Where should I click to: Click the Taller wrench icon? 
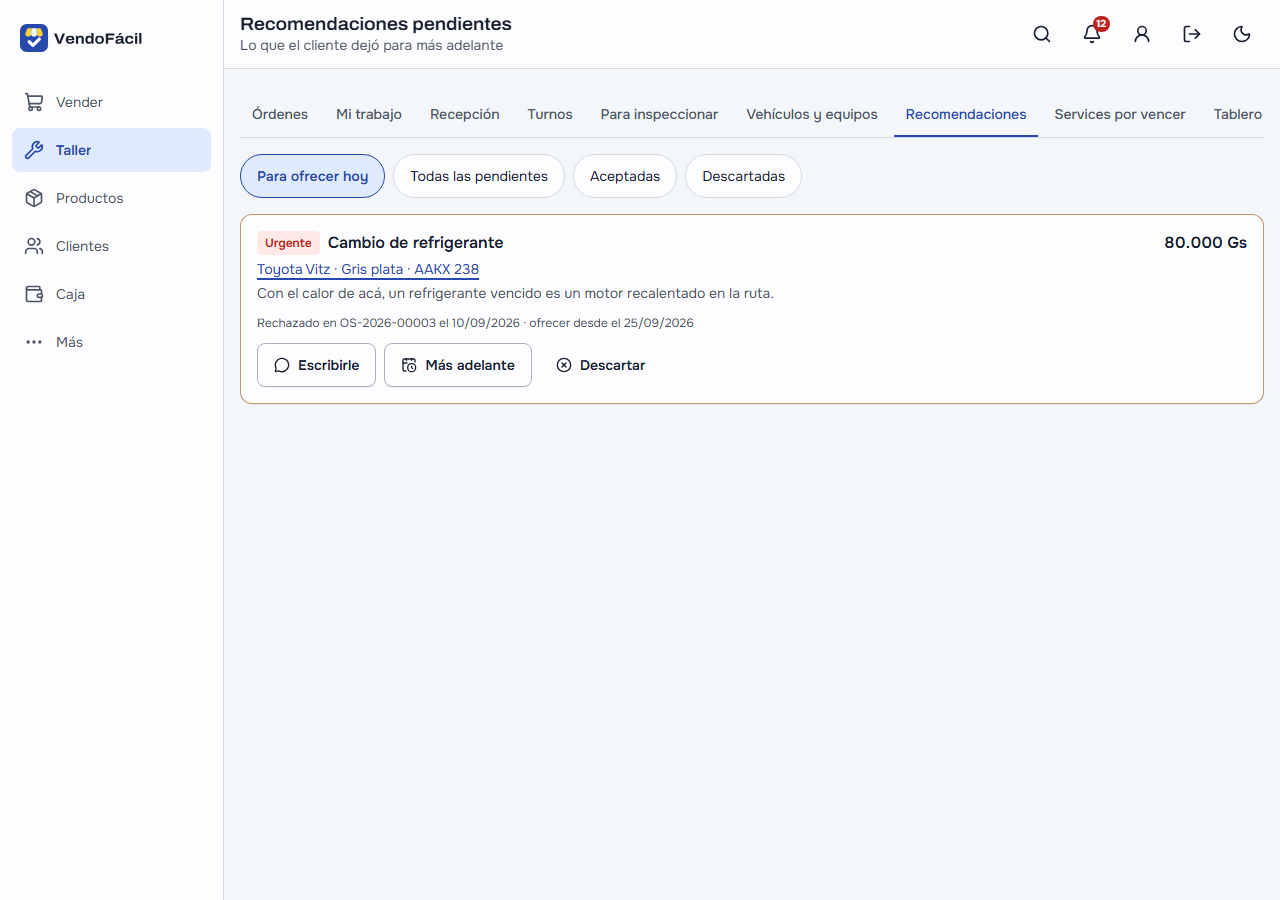[x=34, y=150]
